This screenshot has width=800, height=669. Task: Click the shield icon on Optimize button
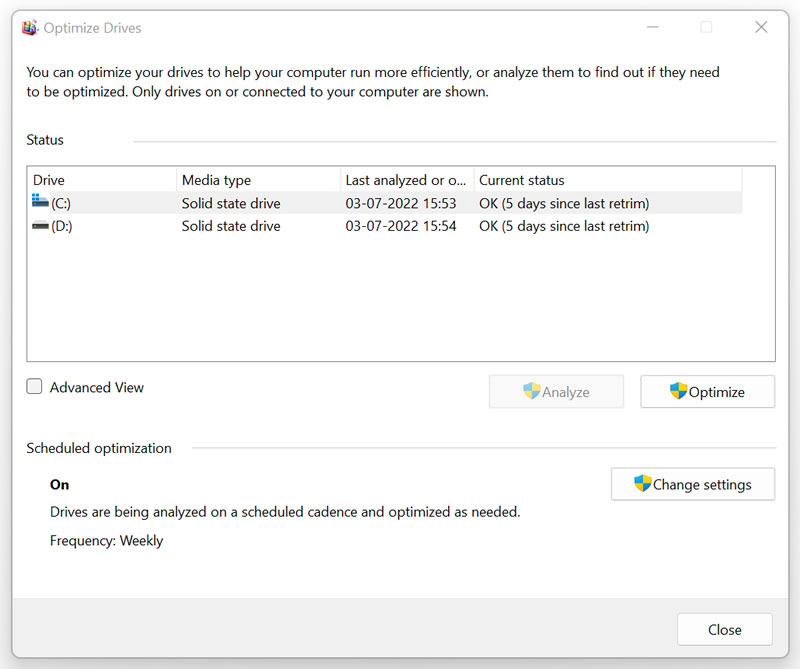[678, 391]
